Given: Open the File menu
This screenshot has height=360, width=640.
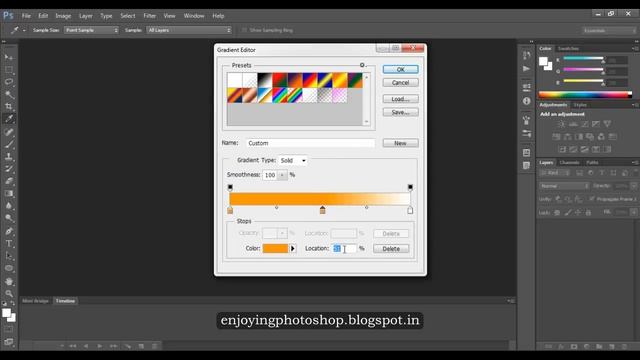Looking at the screenshot, I should click(x=26, y=16).
